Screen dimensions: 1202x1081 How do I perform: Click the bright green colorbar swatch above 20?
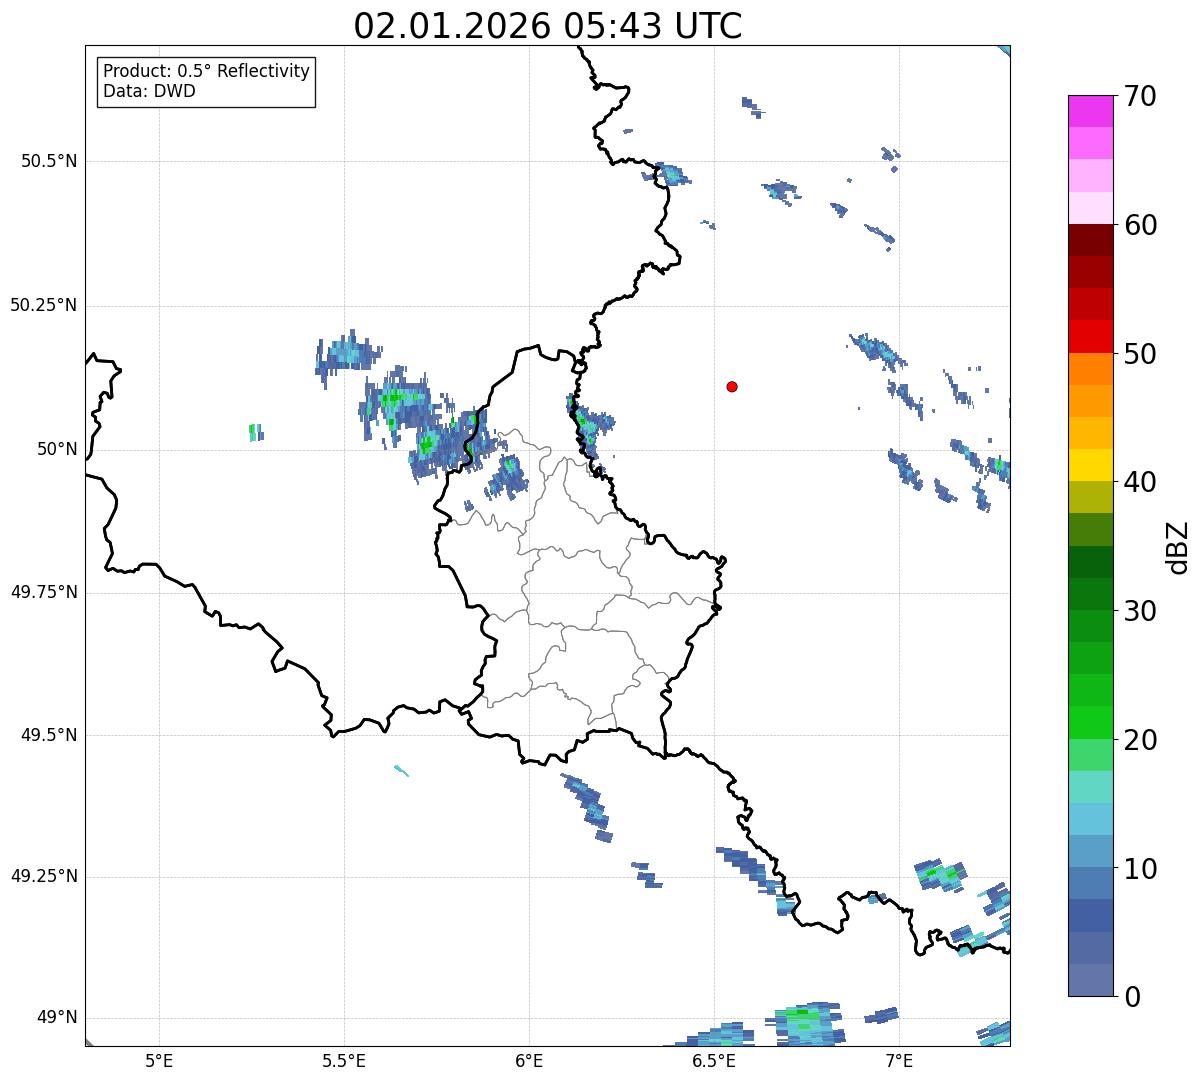[1091, 723]
